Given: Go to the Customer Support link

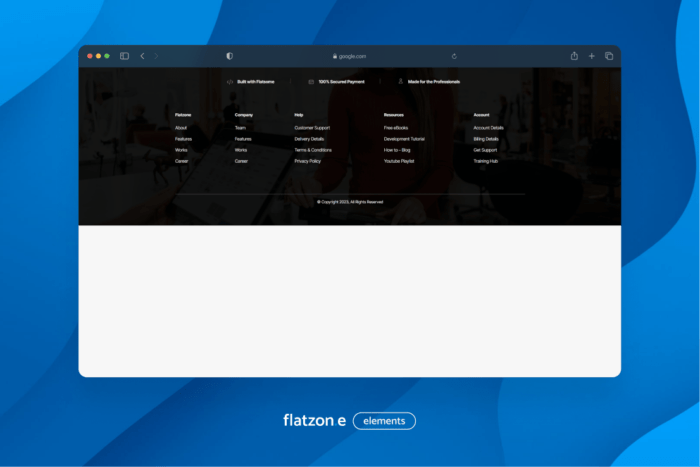Looking at the screenshot, I should [311, 128].
